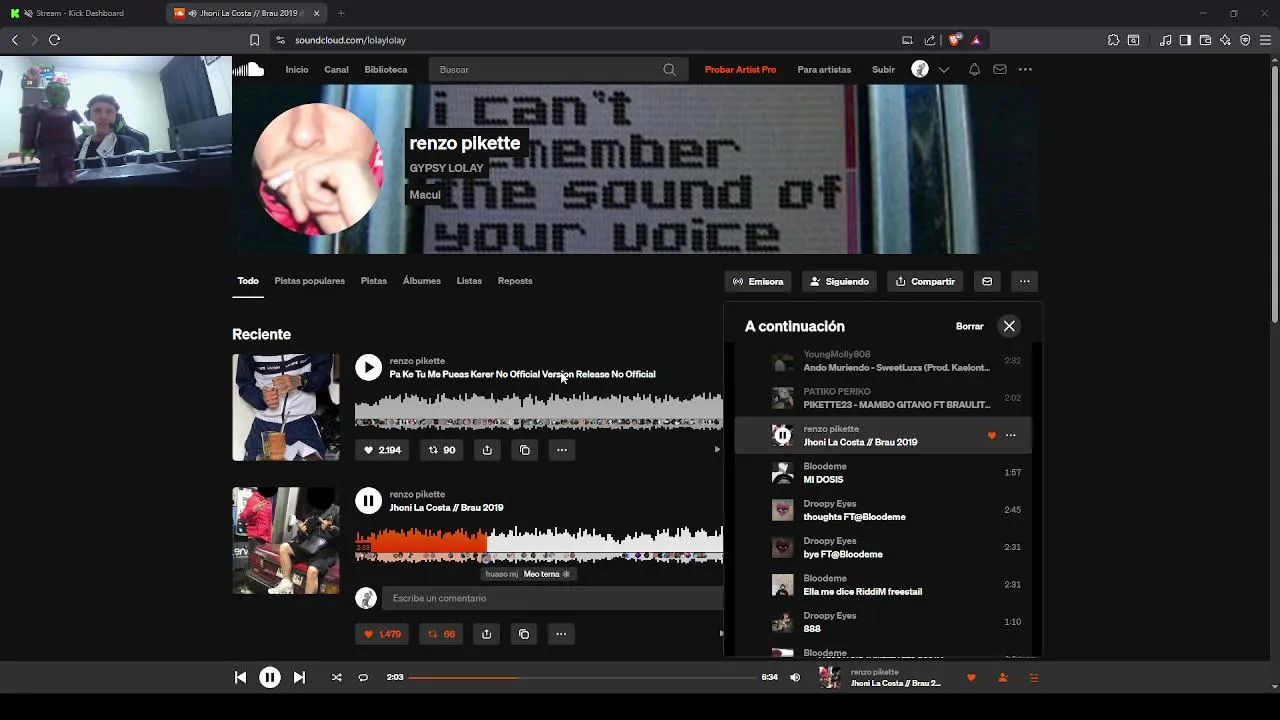Image resolution: width=1280 pixels, height=720 pixels.
Task: Open the user avatar in header
Action: click(x=920, y=69)
